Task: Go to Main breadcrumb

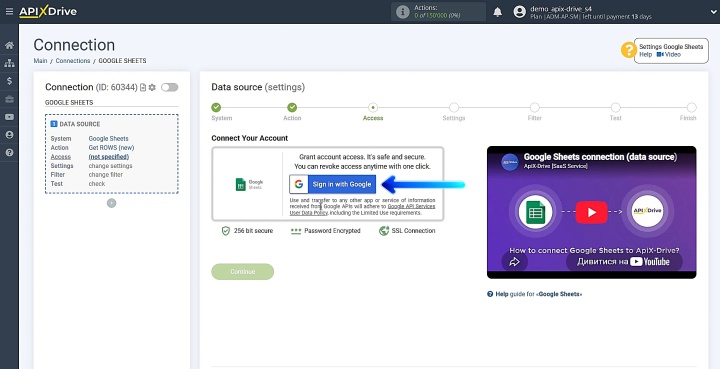Action: coord(40,61)
